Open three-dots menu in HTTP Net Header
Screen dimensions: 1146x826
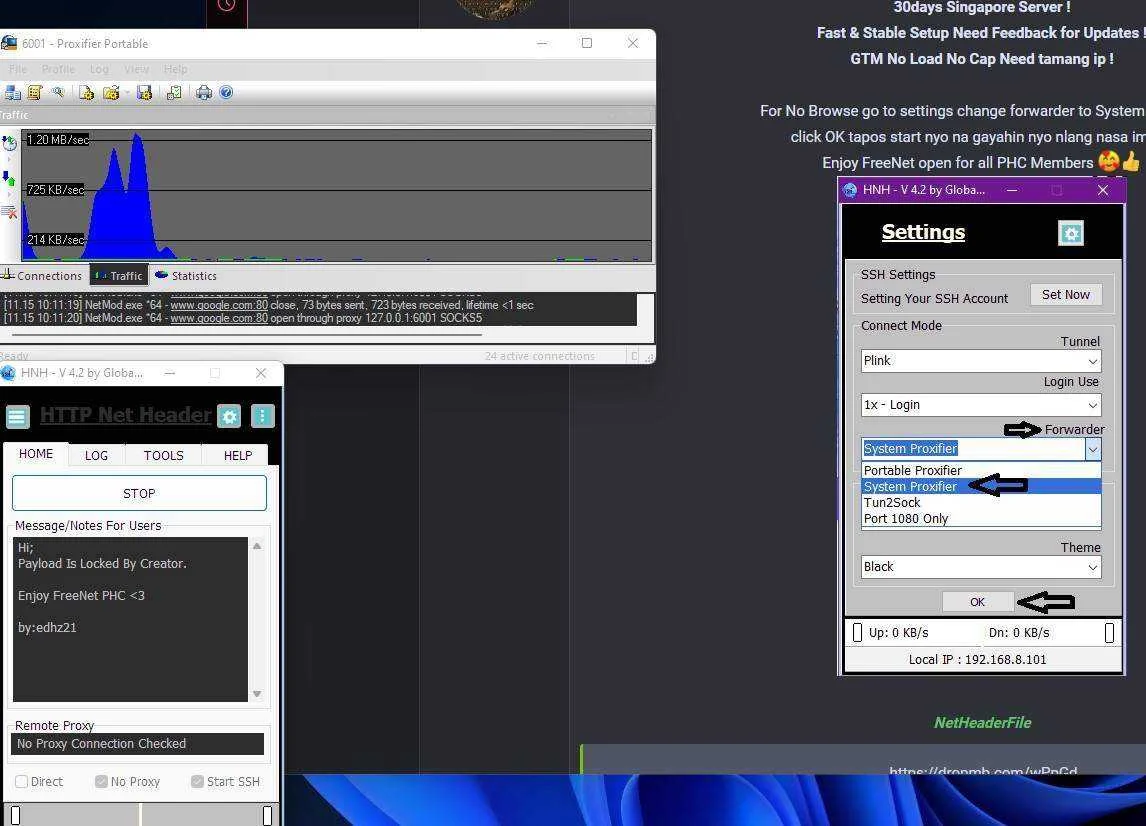pos(262,416)
